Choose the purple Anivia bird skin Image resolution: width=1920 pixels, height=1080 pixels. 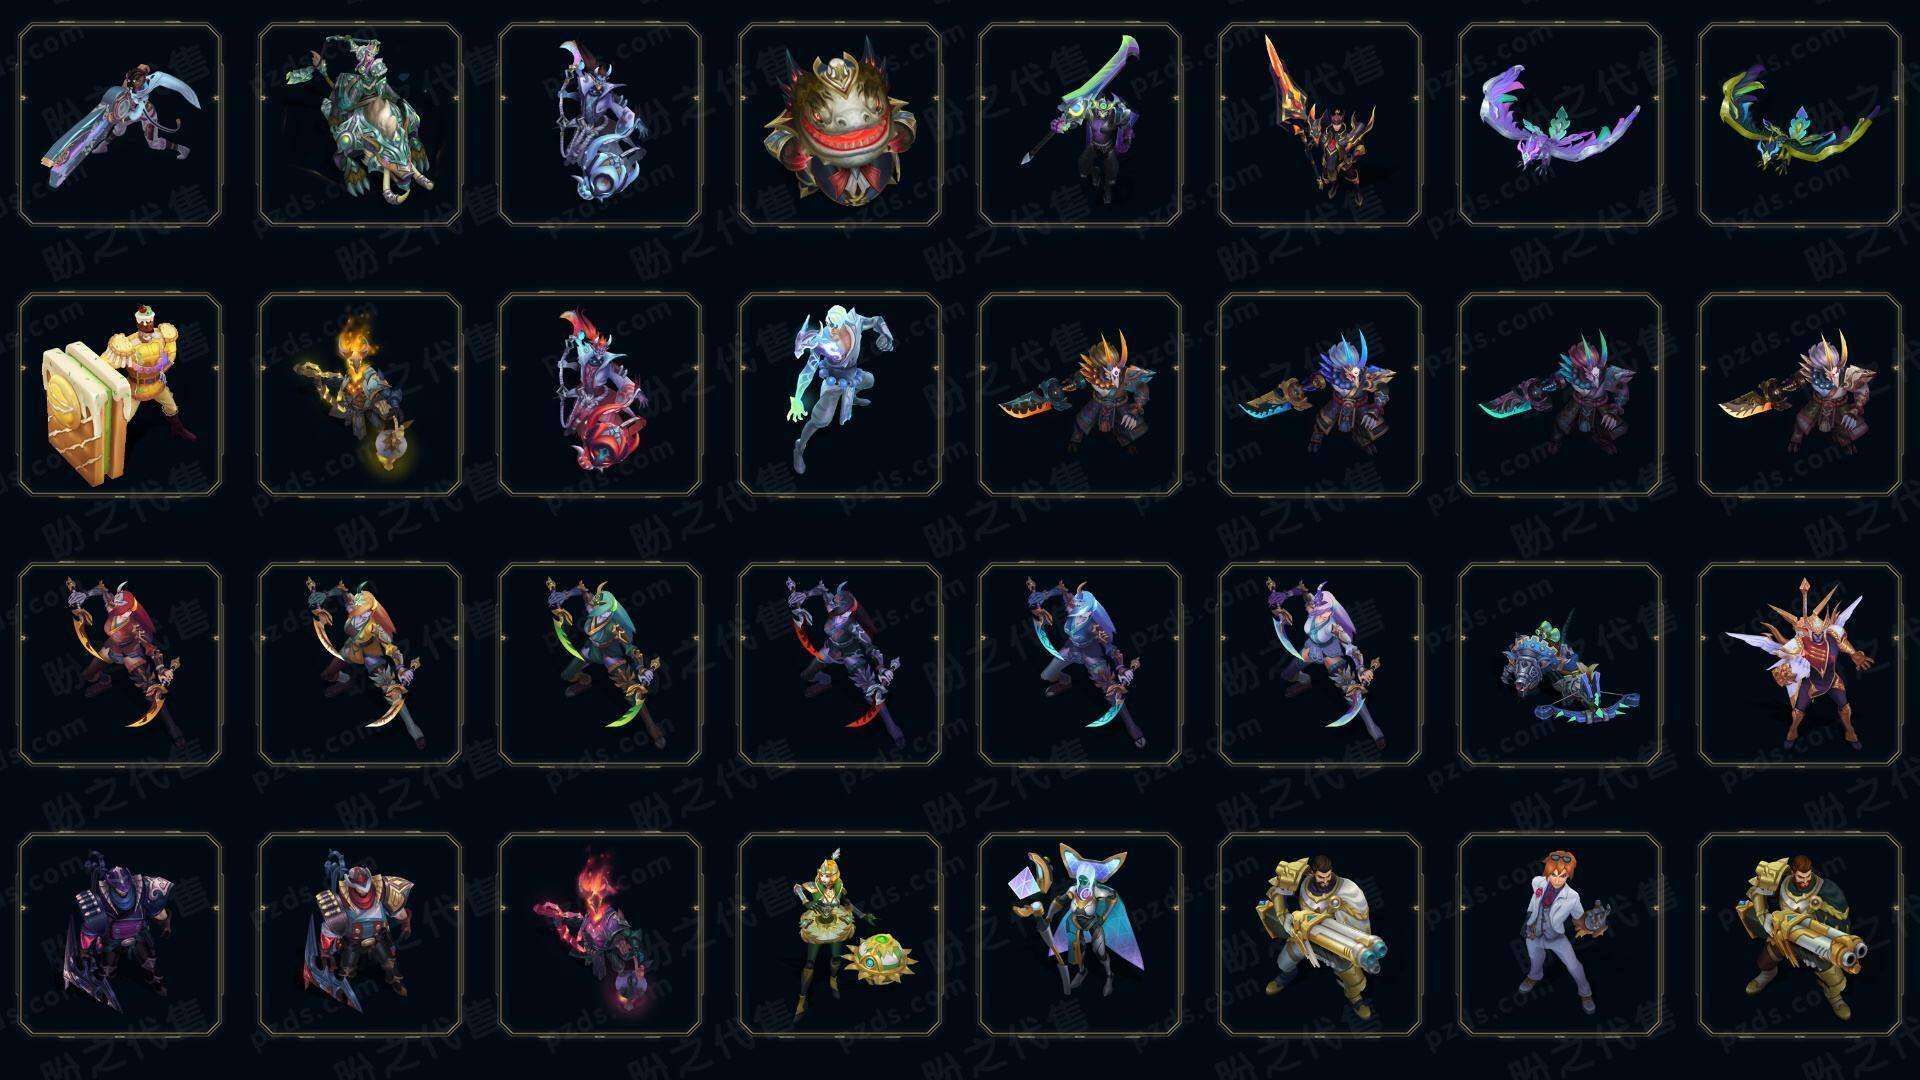pyautogui.click(x=1560, y=125)
